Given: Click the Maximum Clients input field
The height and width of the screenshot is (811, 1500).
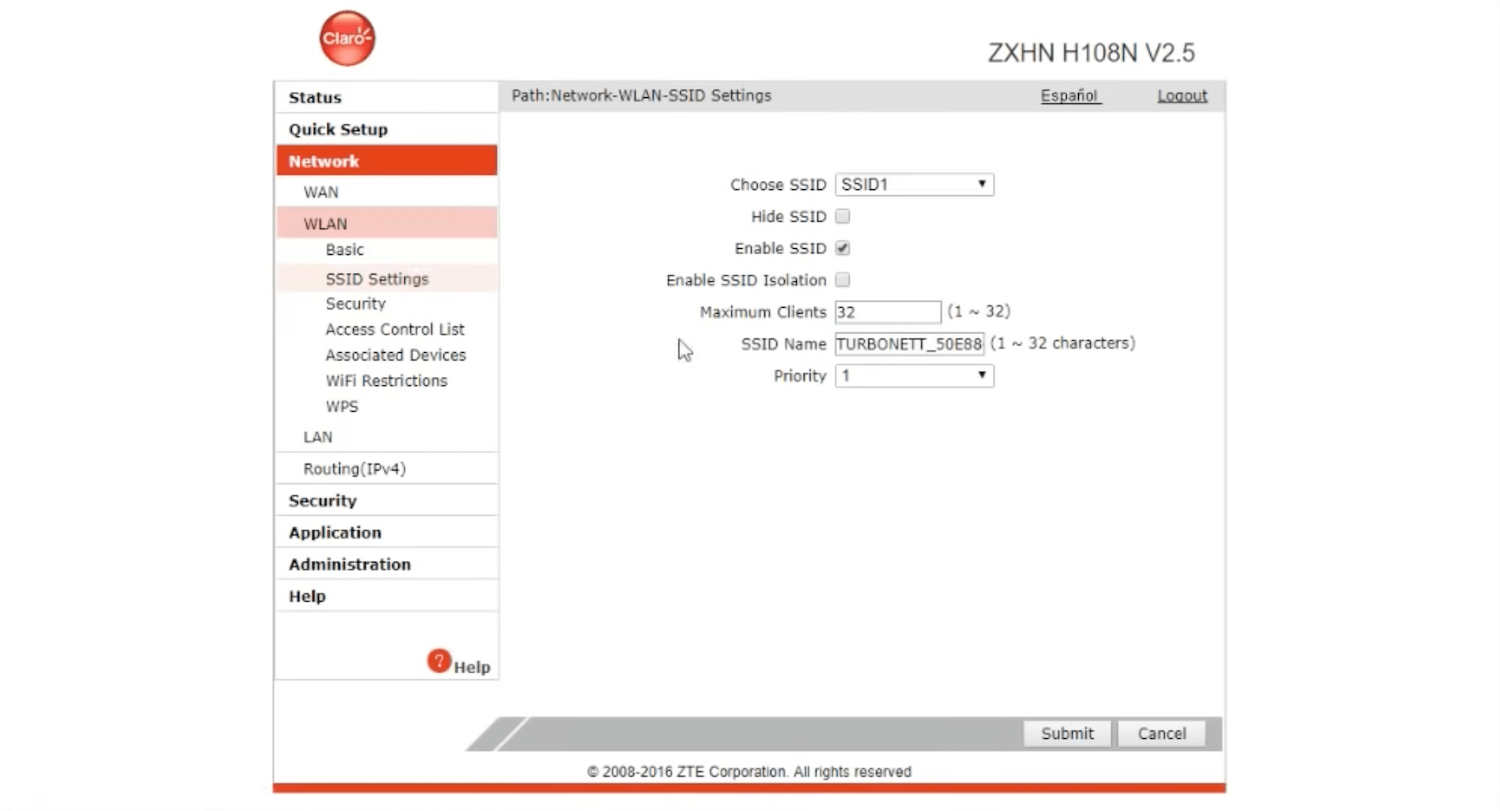Looking at the screenshot, I should coord(887,312).
